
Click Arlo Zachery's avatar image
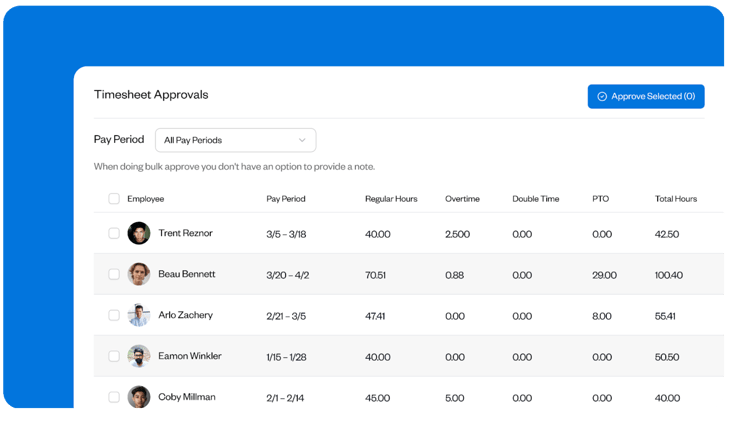click(139, 315)
